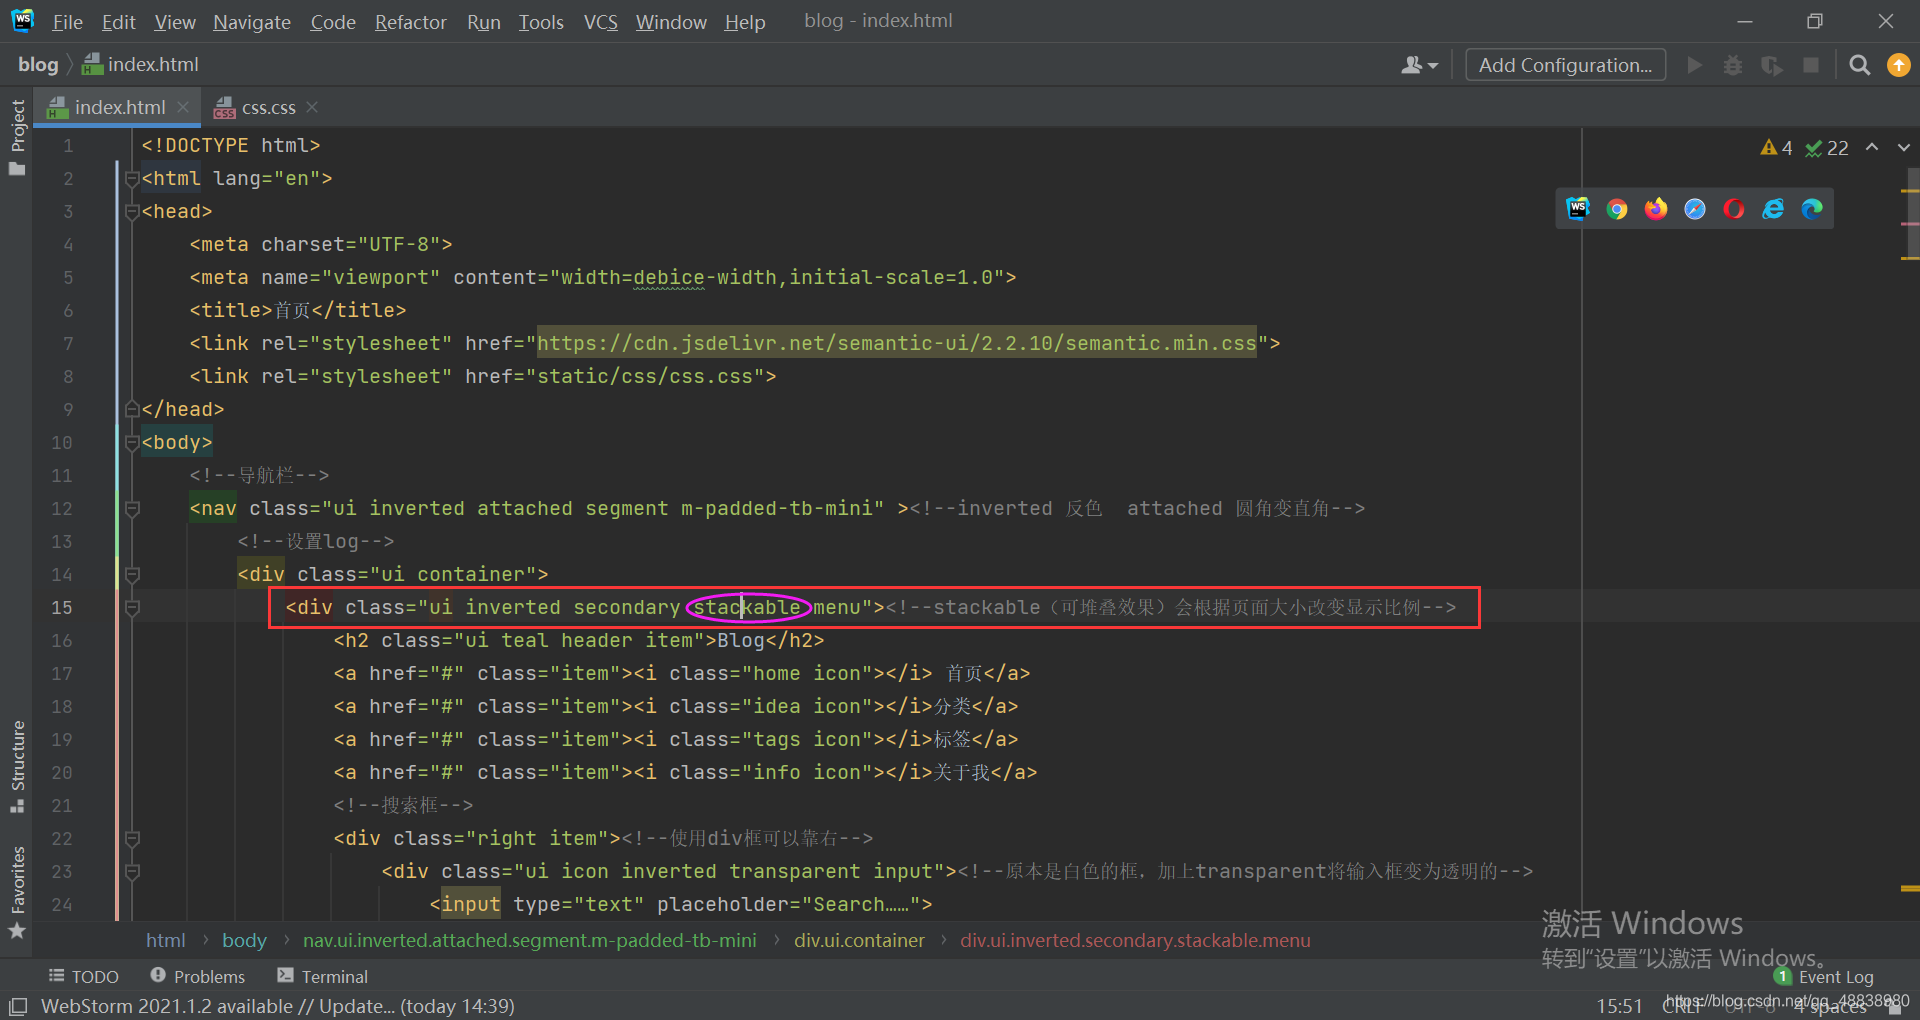
Task: Open page in Edge browser icon
Action: [x=1812, y=209]
